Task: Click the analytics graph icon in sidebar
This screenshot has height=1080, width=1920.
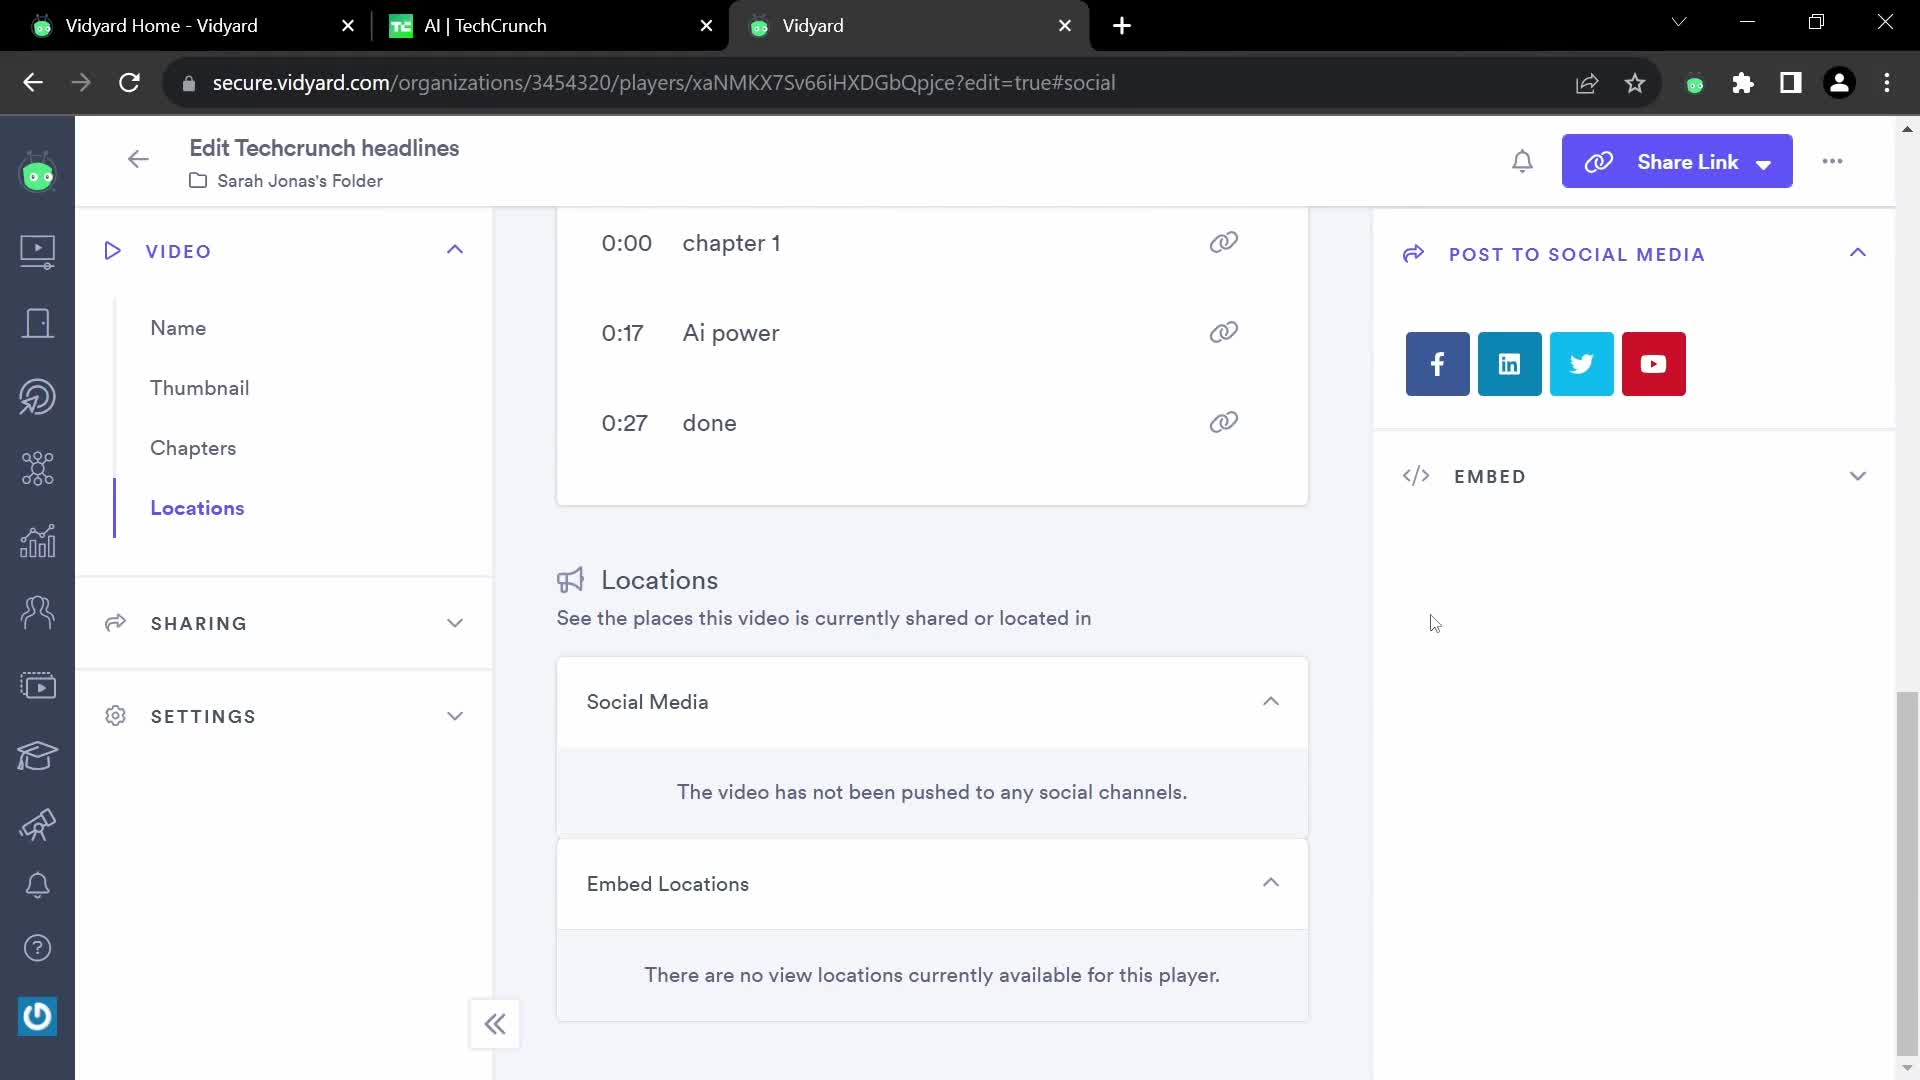Action: pyautogui.click(x=37, y=539)
